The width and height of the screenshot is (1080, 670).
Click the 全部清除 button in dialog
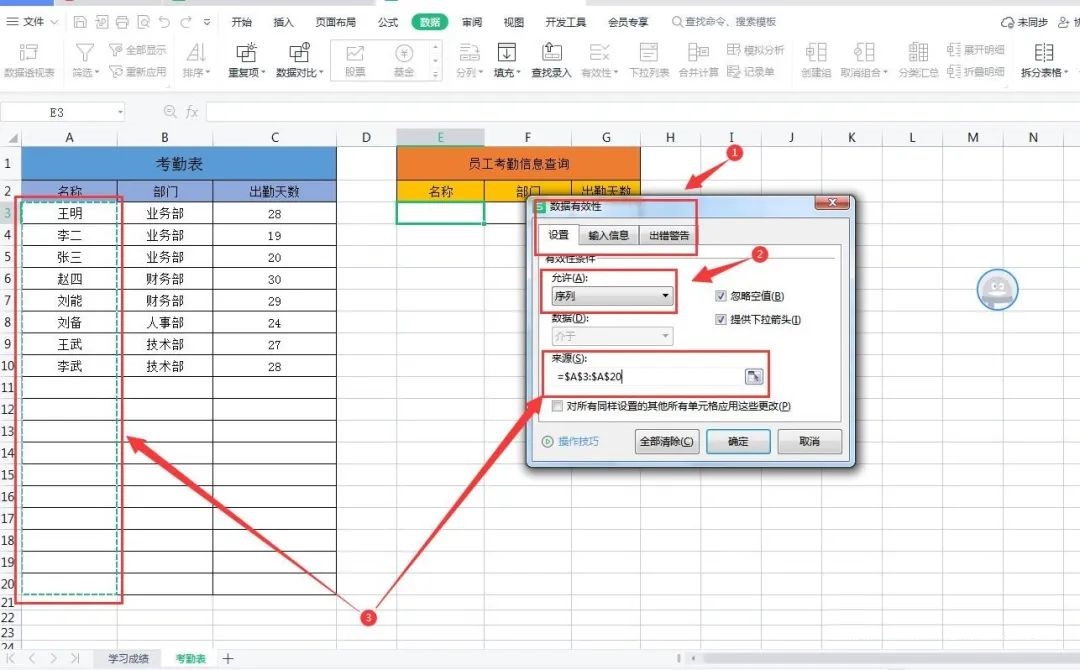pyautogui.click(x=666, y=441)
